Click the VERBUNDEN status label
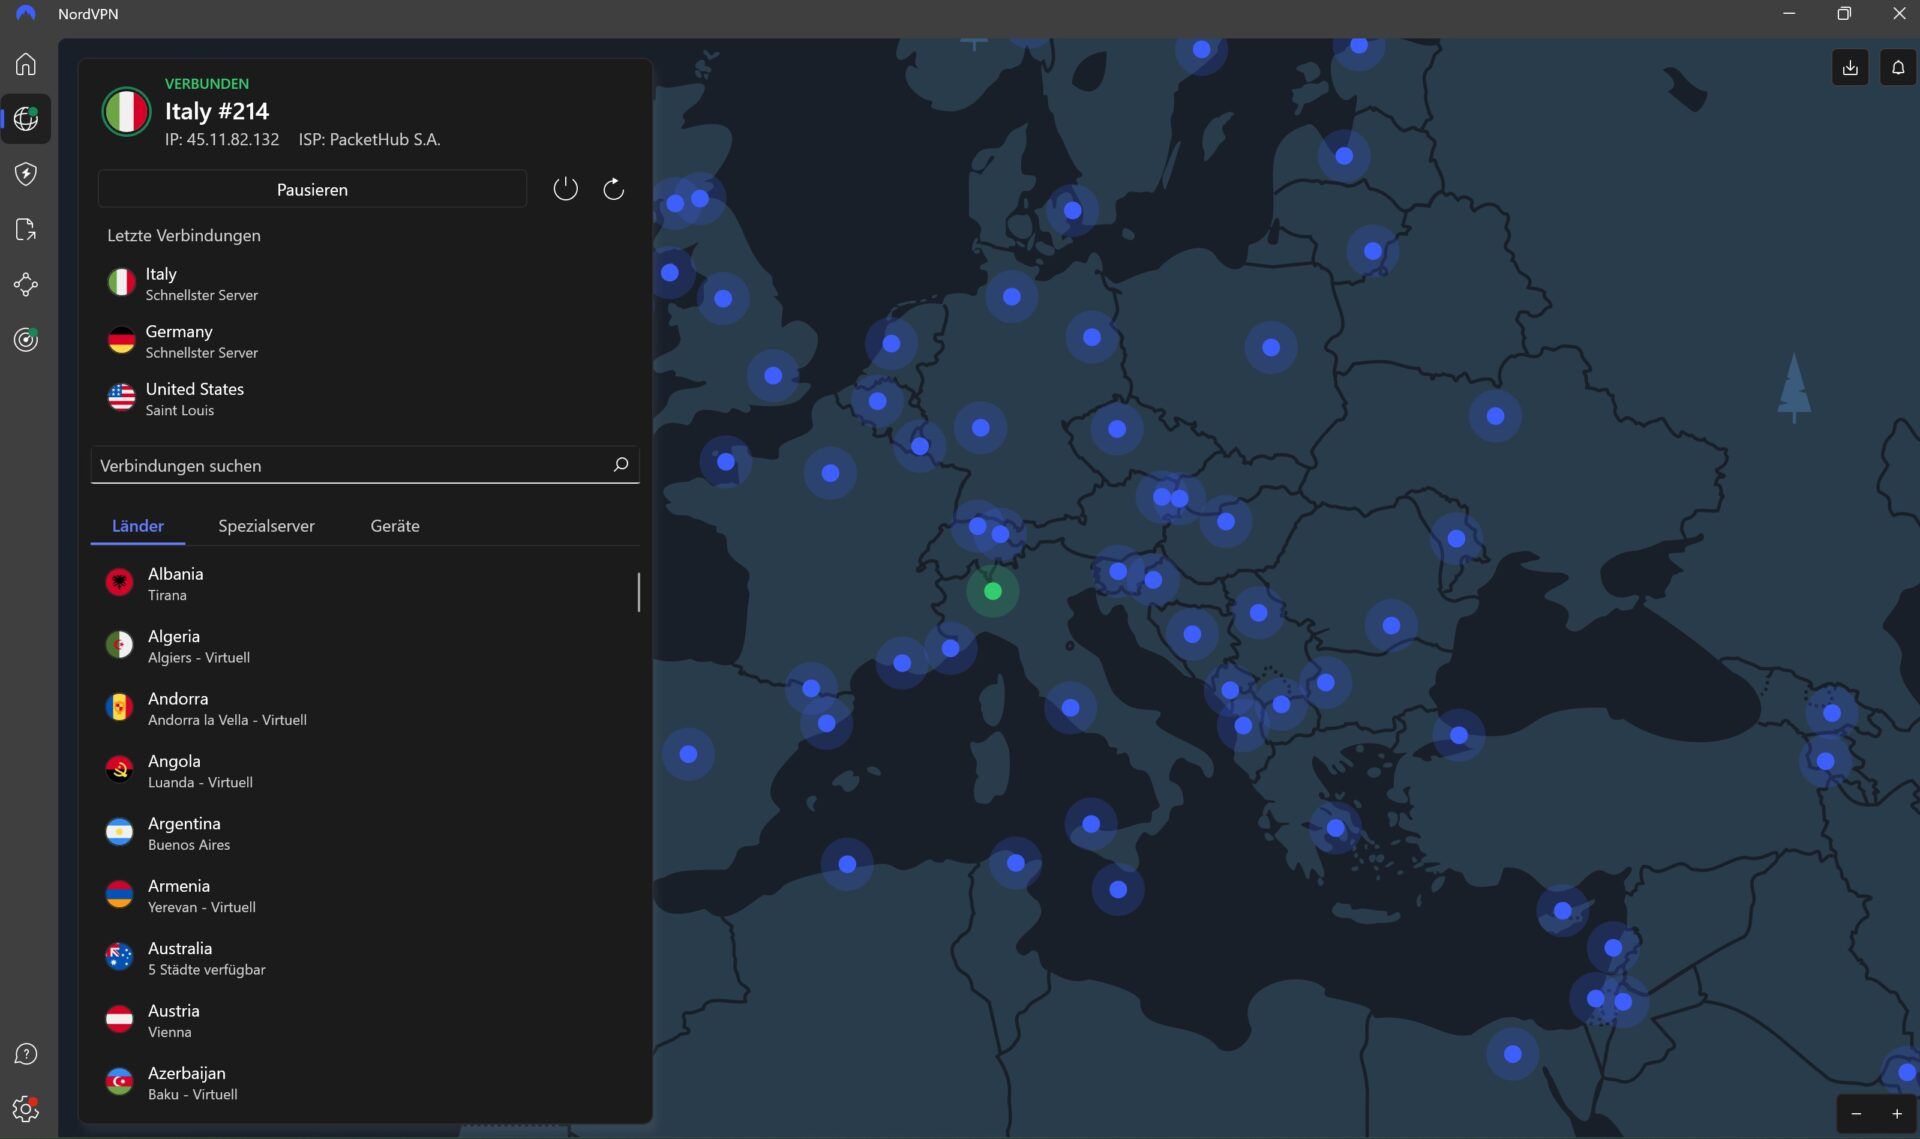The width and height of the screenshot is (1920, 1139). click(x=207, y=83)
